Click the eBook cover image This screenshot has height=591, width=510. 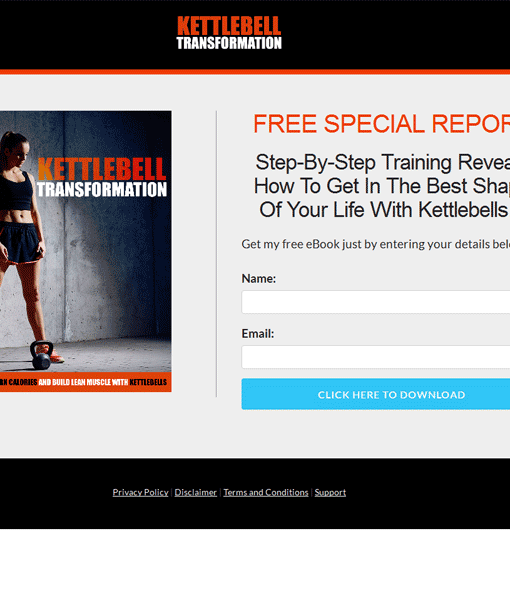(86, 251)
